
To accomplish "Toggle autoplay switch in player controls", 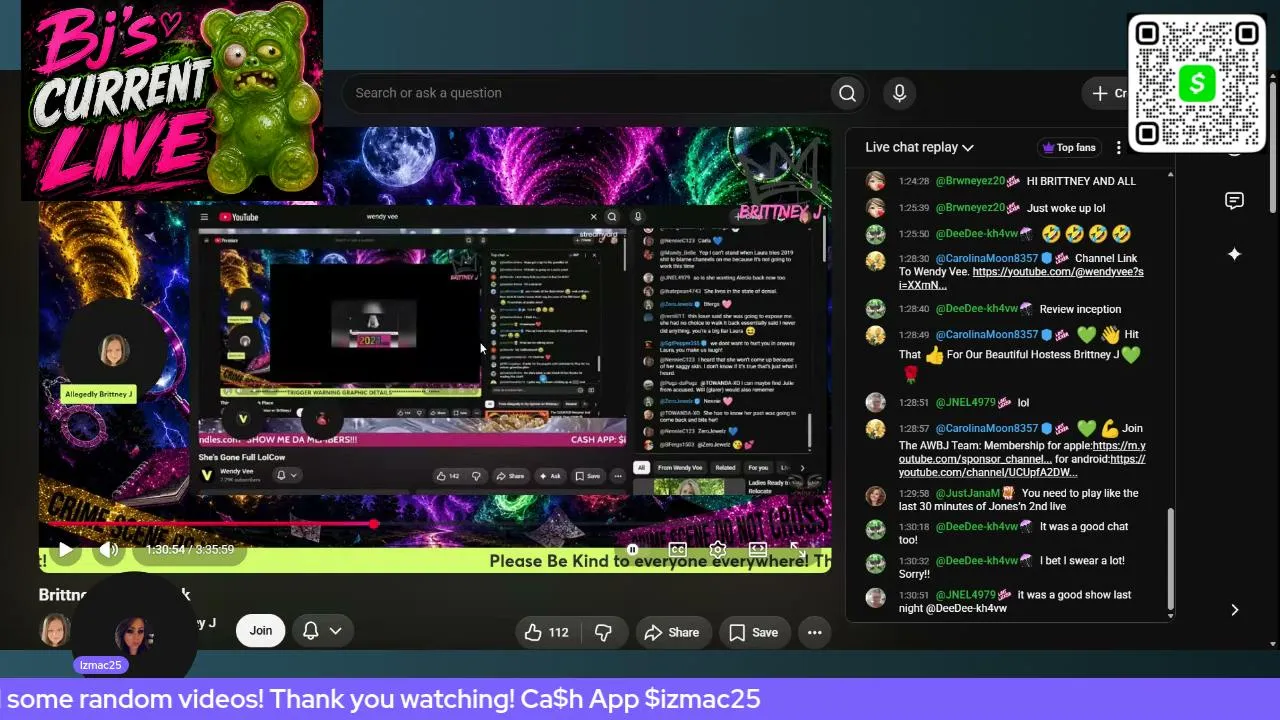I will 632,549.
